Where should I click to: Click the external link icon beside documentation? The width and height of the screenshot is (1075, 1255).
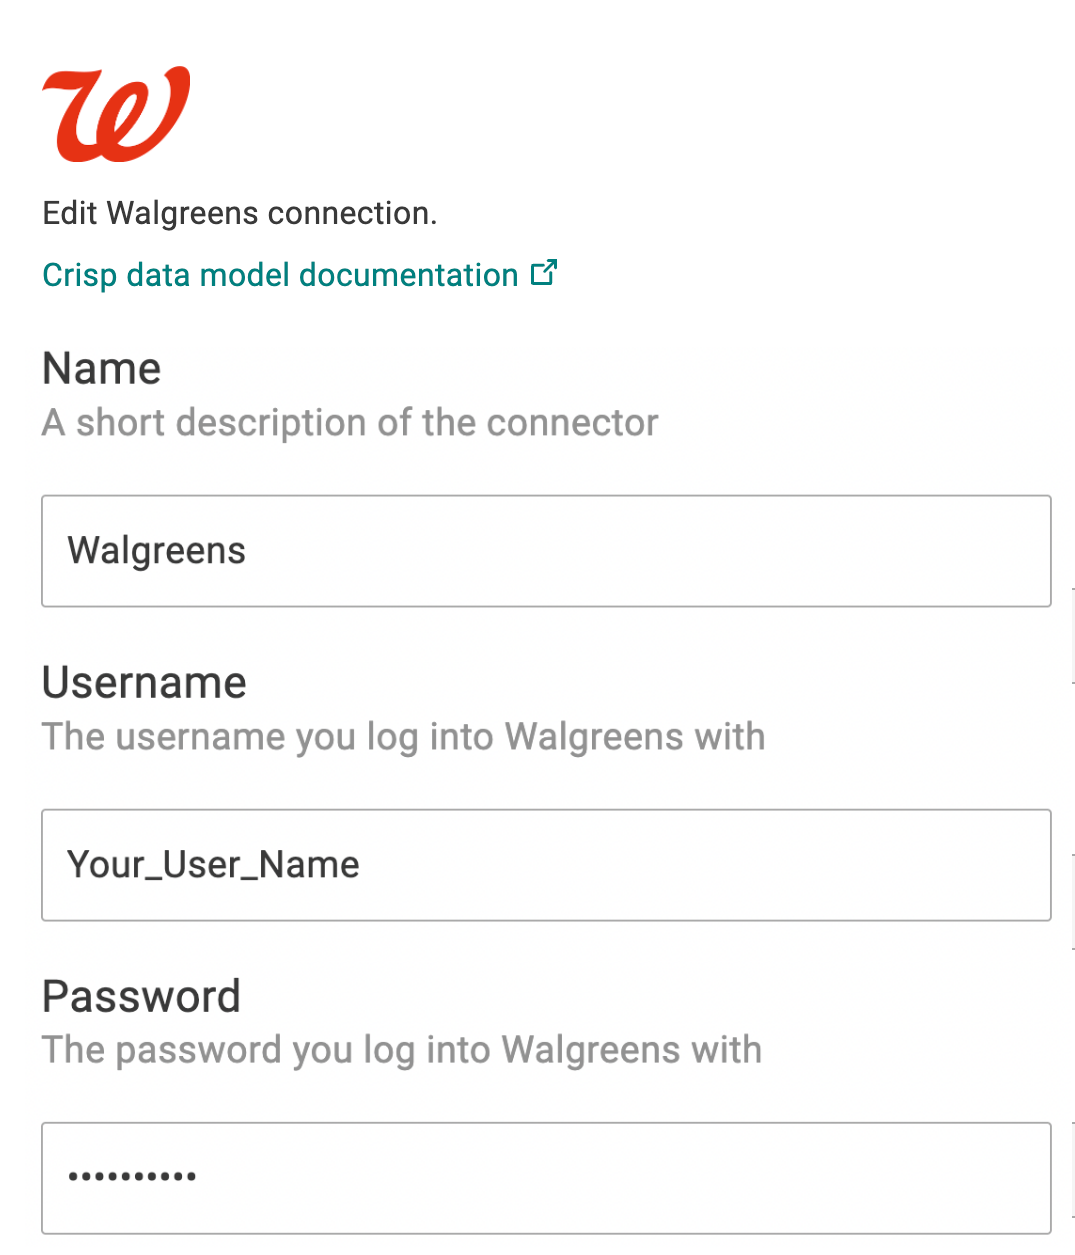[544, 273]
